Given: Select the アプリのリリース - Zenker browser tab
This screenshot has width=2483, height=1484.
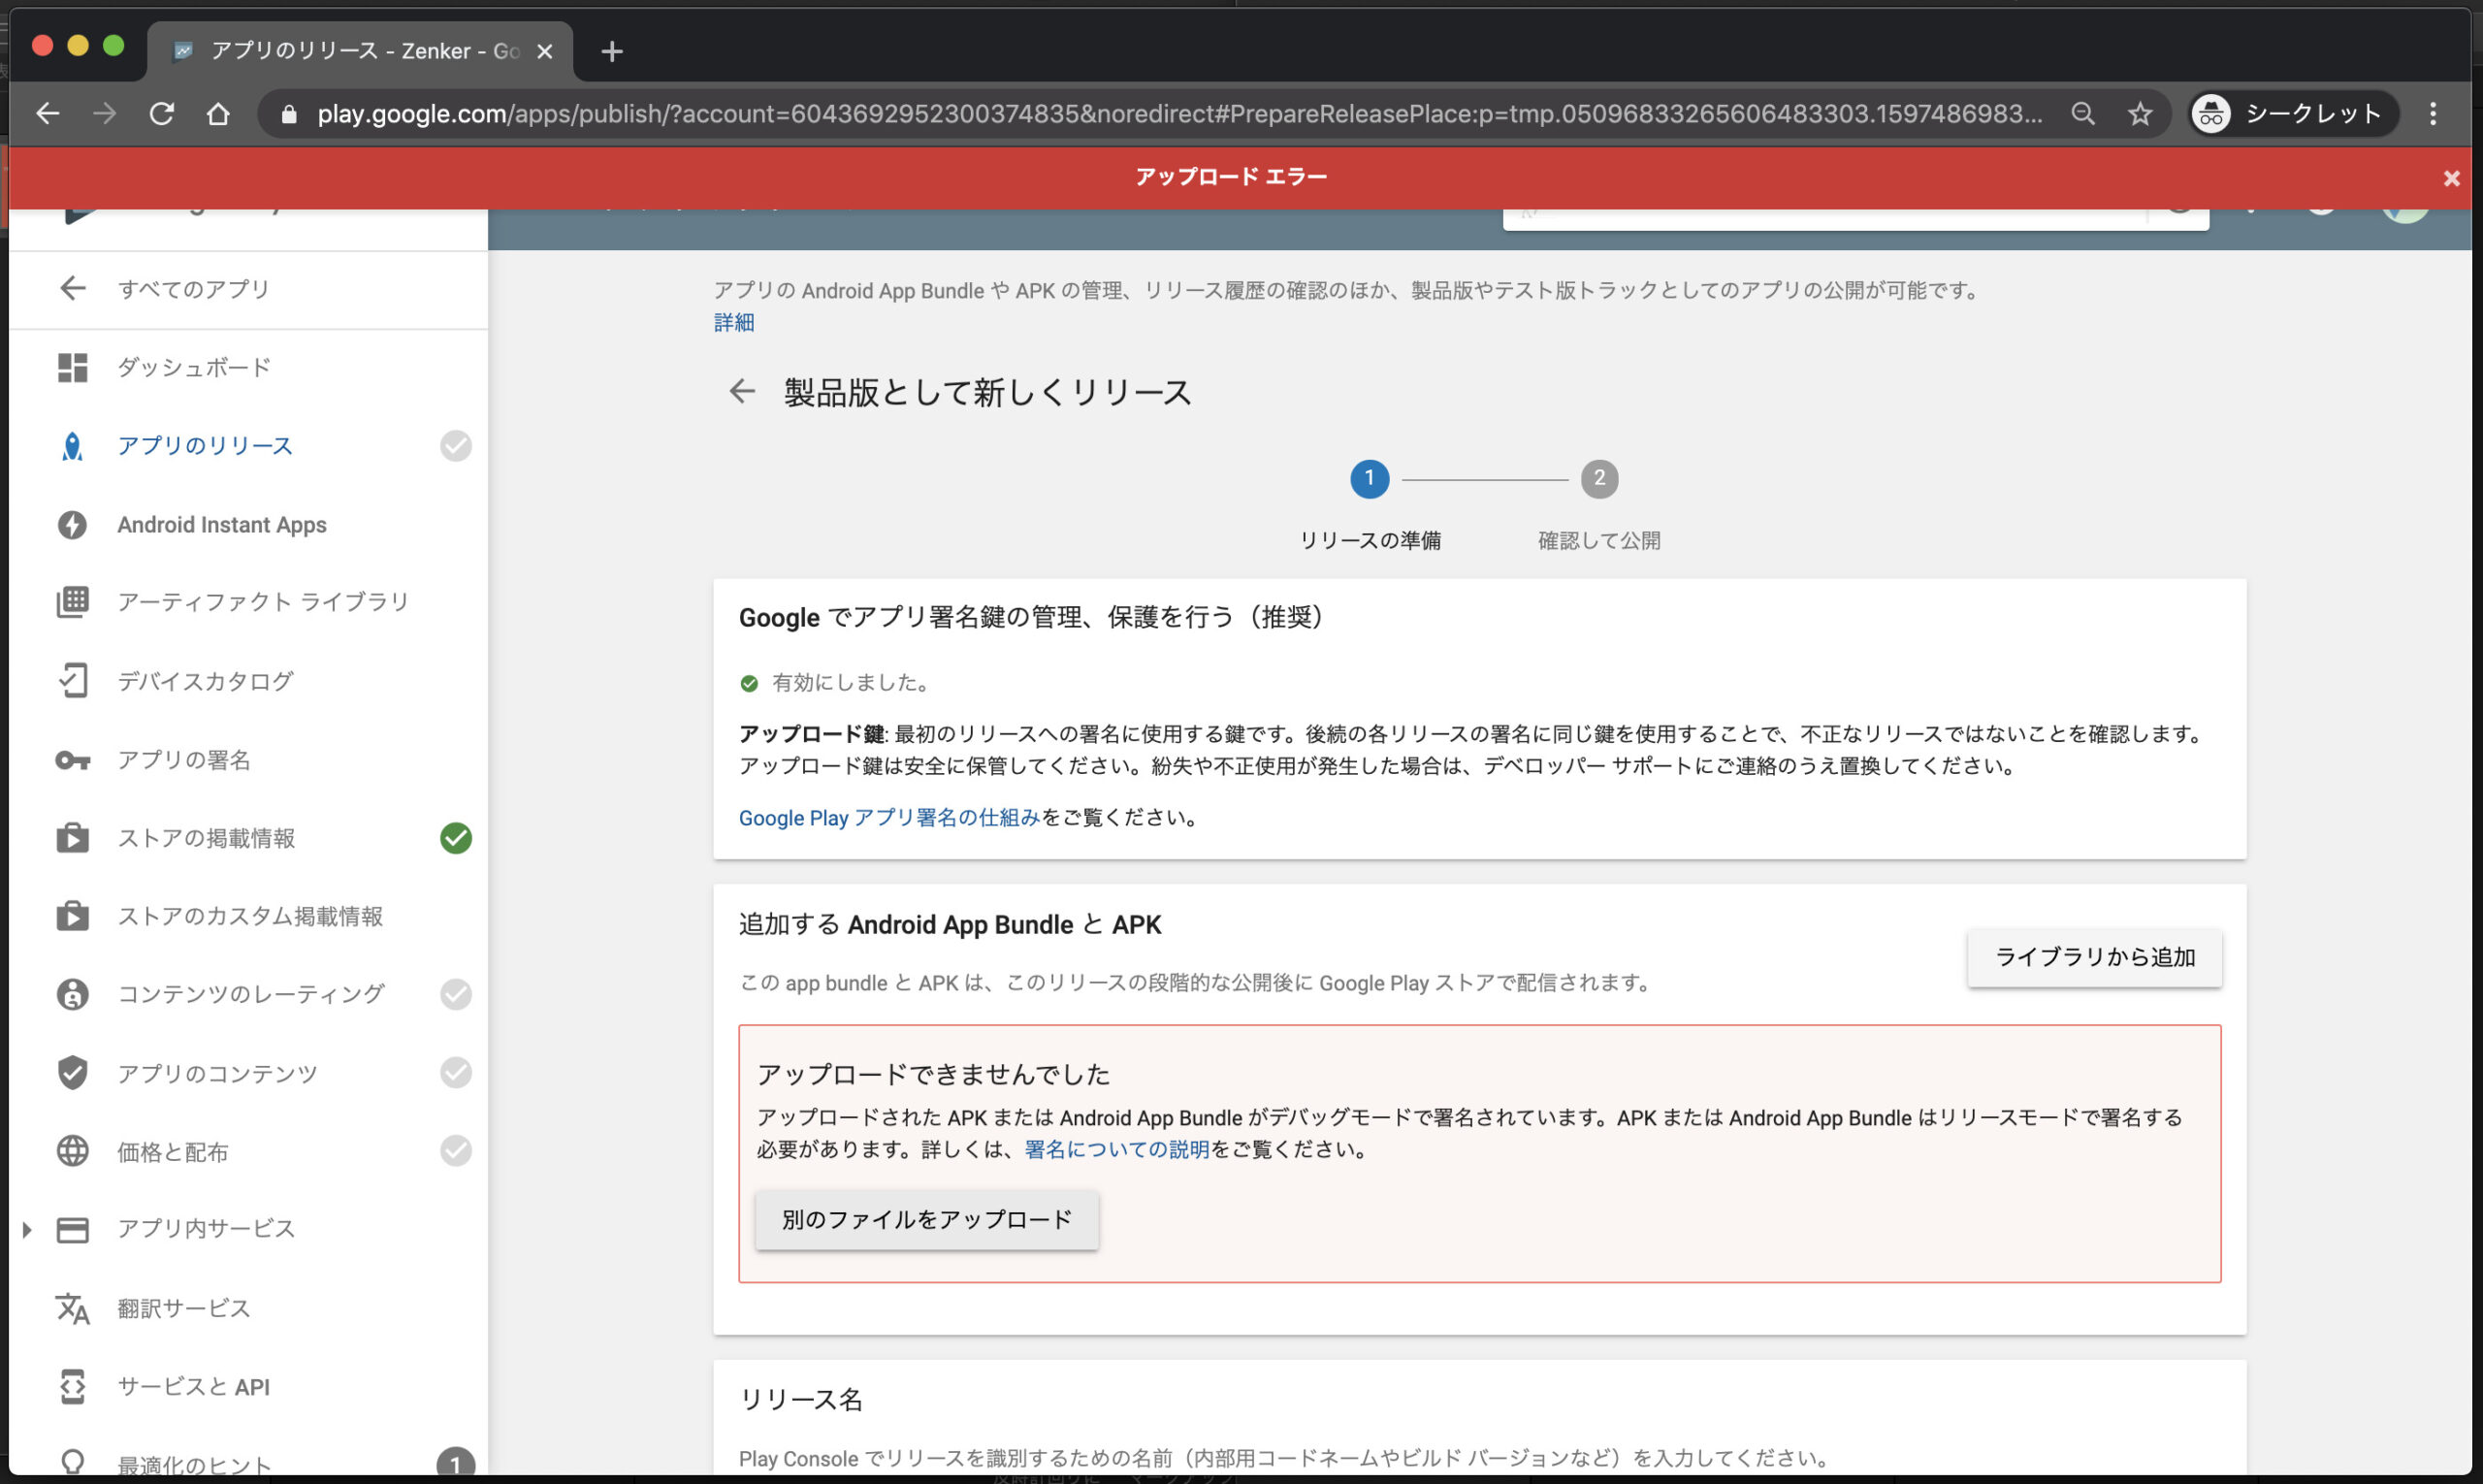Looking at the screenshot, I should point(360,51).
